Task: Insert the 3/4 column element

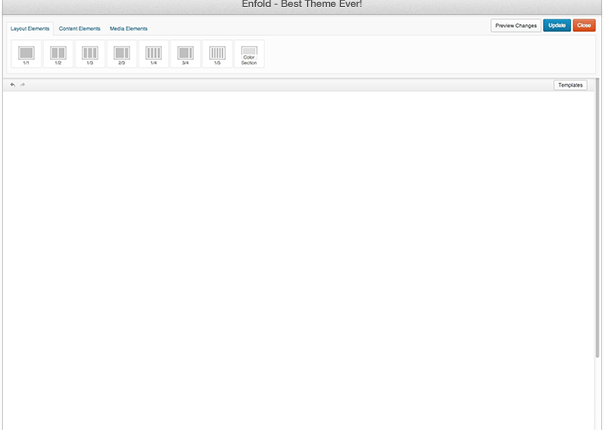Action: [x=185, y=54]
